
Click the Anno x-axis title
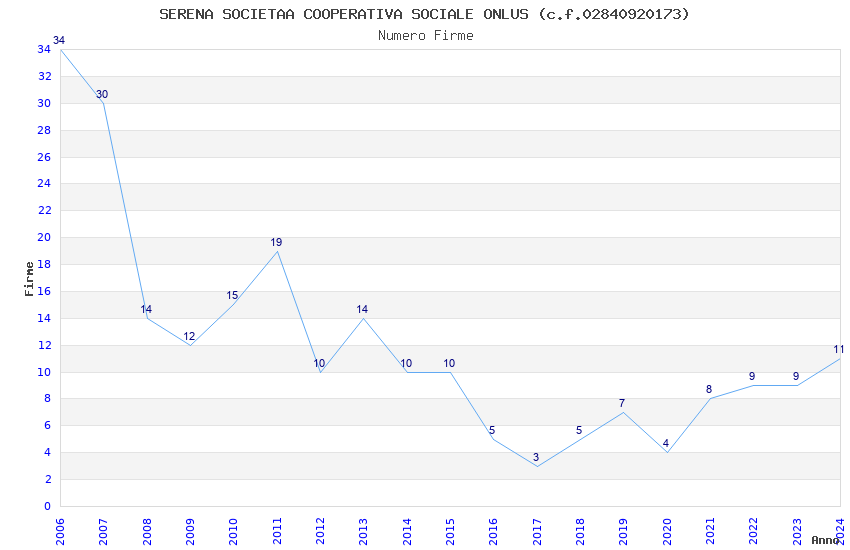pos(825,540)
